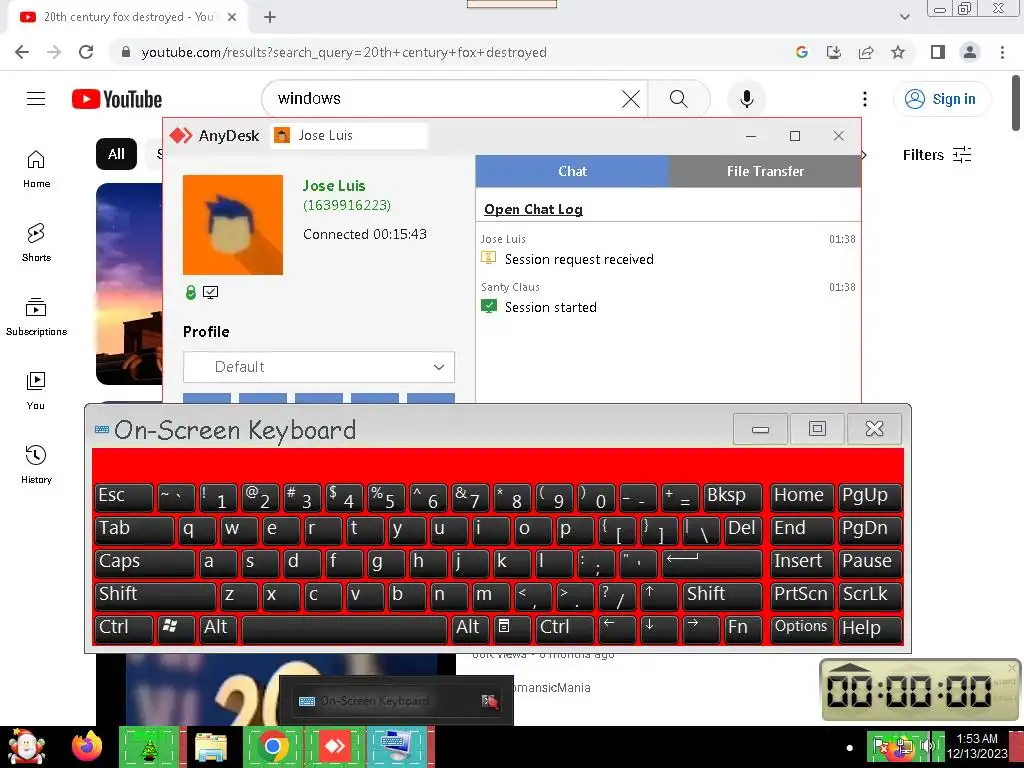
Task: Bookmark this page with star icon
Action: (x=898, y=52)
